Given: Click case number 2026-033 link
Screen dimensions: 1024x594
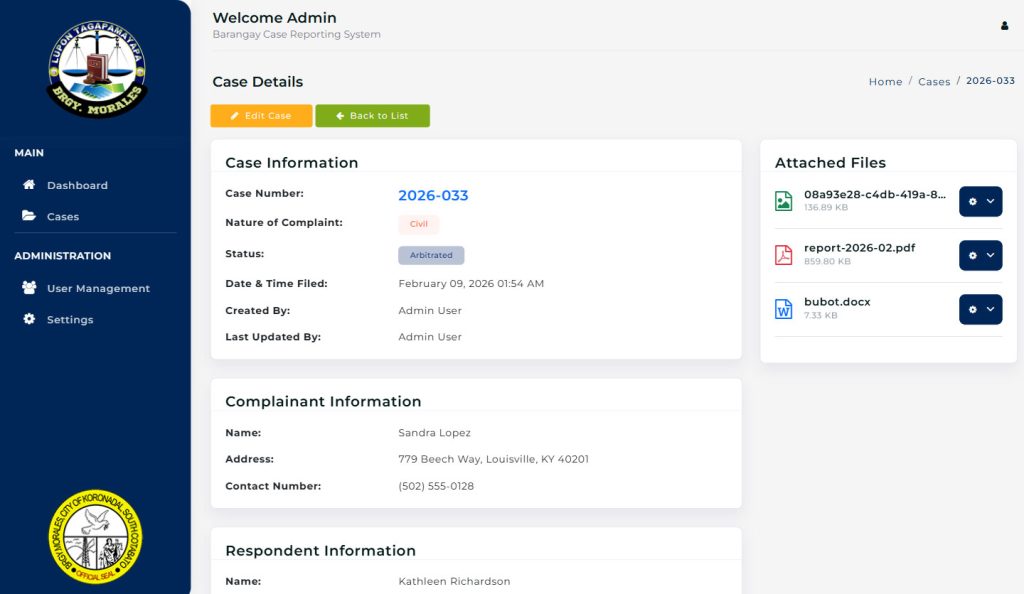Looking at the screenshot, I should [433, 195].
